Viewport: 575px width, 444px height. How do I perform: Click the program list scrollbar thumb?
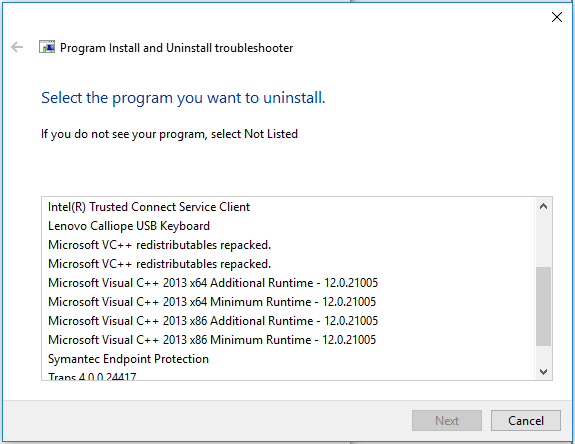point(543,306)
